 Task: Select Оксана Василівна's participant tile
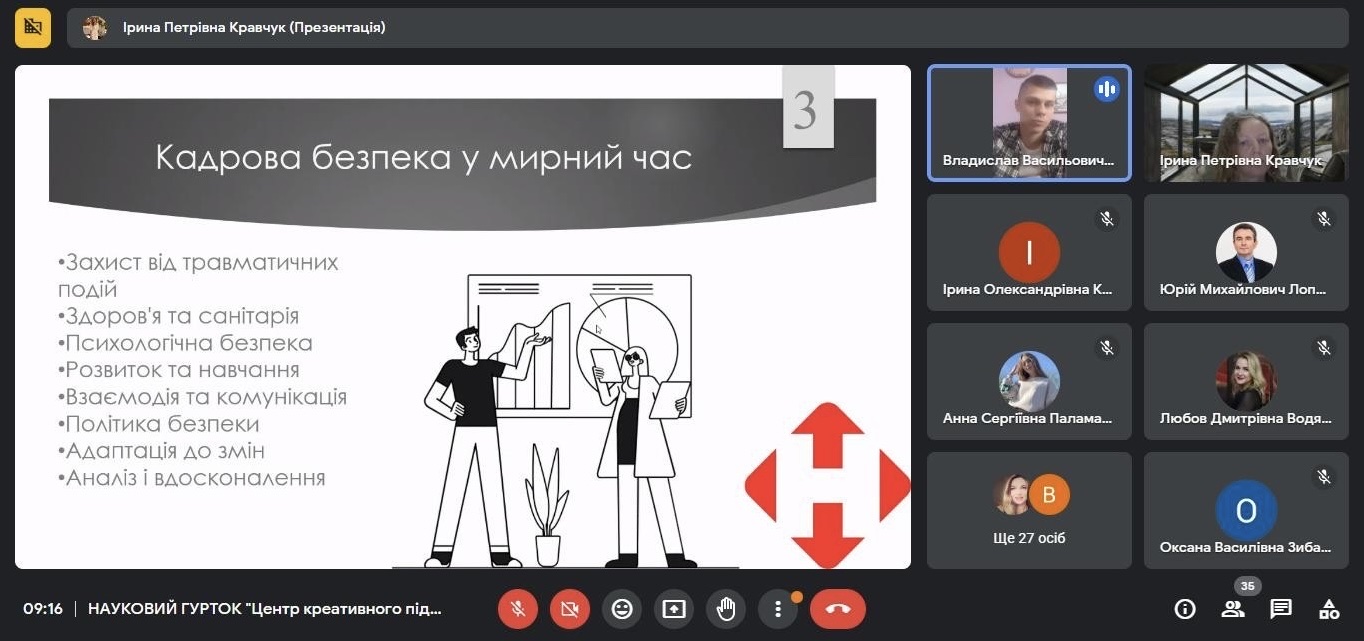[1246, 510]
